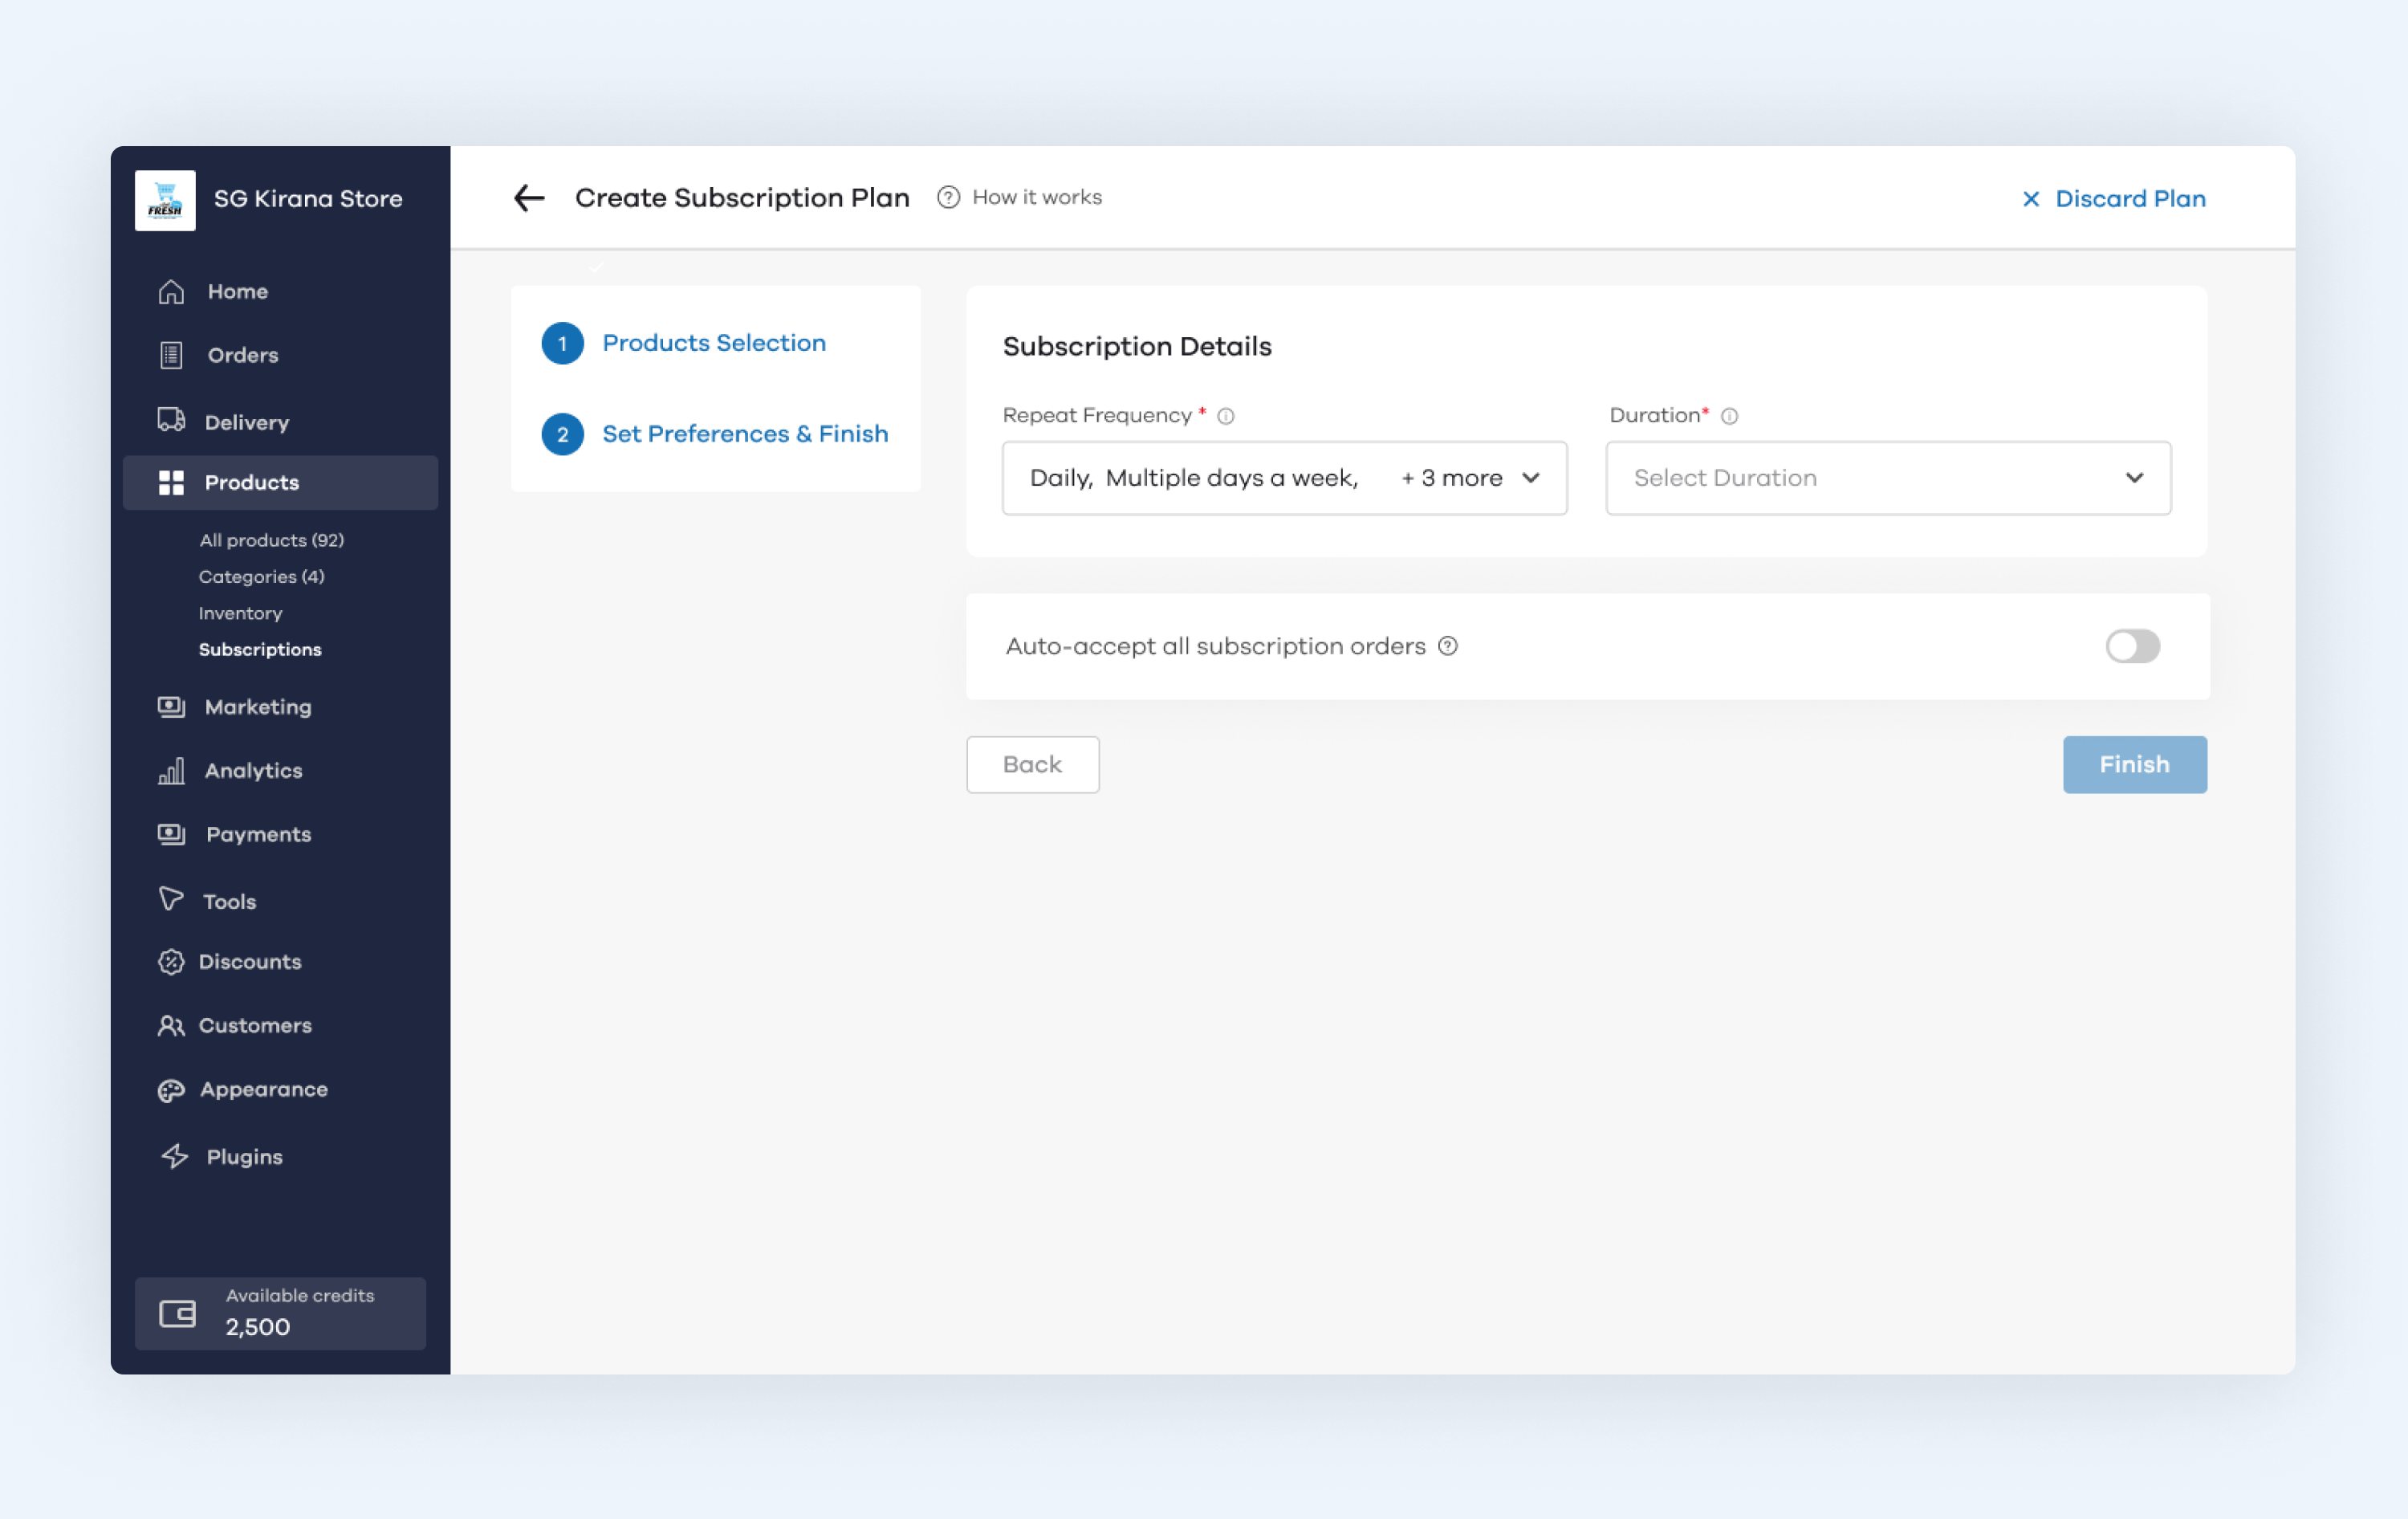
Task: Open the Repeat Frequency dropdown
Action: [x=1284, y=478]
